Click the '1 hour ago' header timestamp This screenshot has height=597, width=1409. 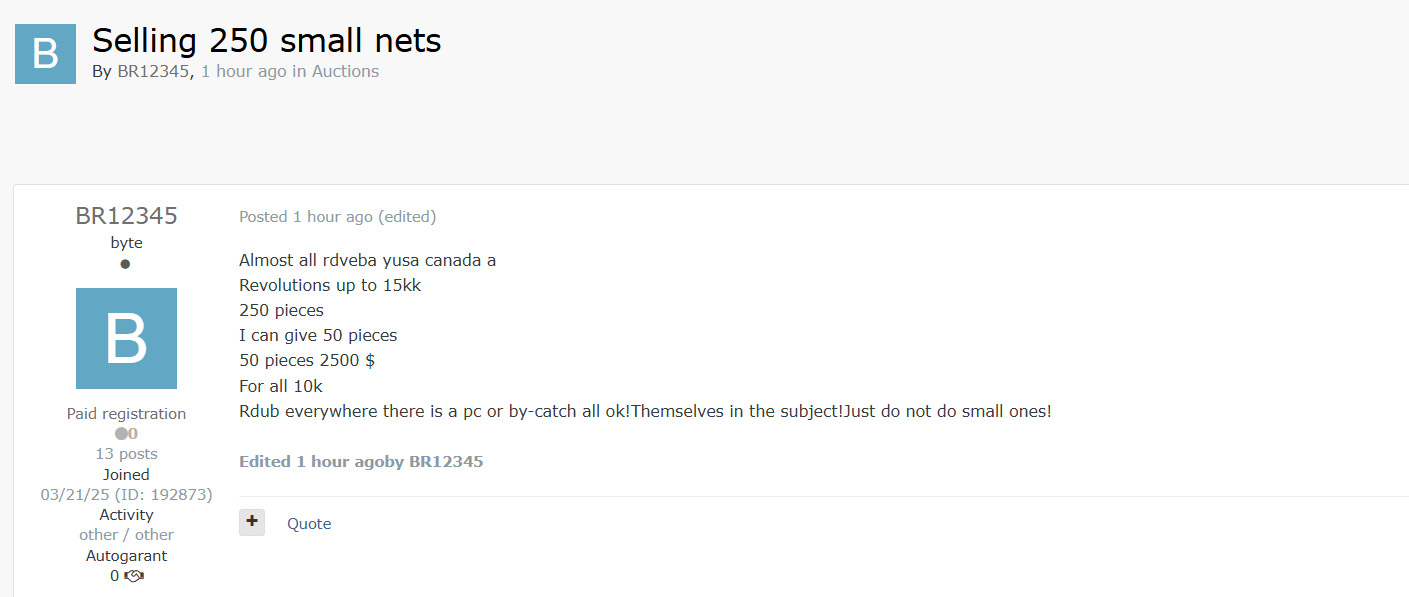coord(244,71)
